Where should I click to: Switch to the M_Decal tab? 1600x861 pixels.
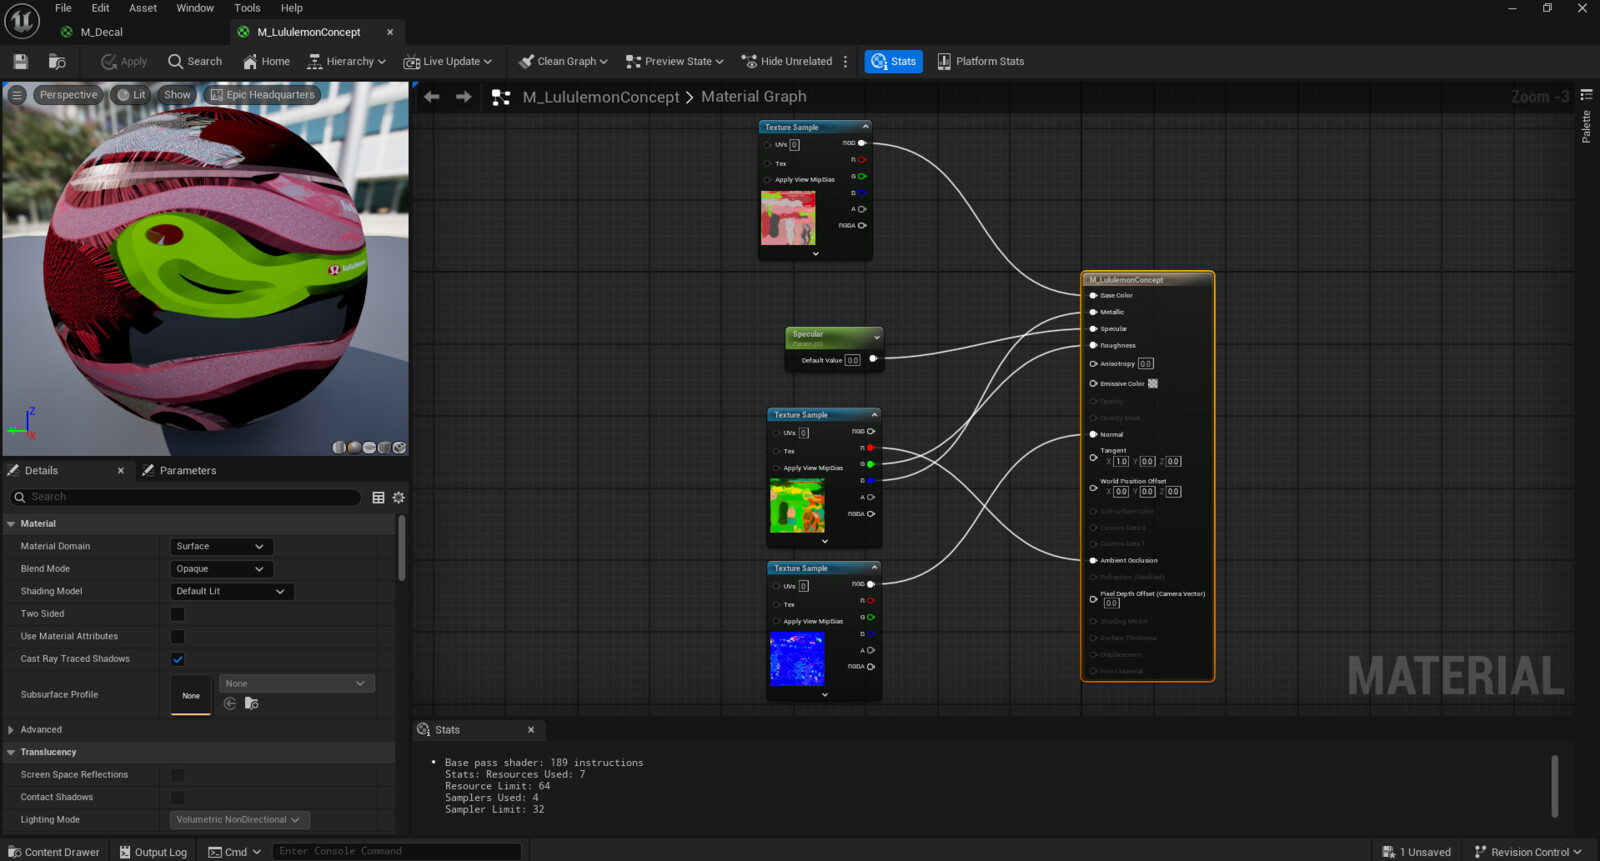tap(101, 32)
